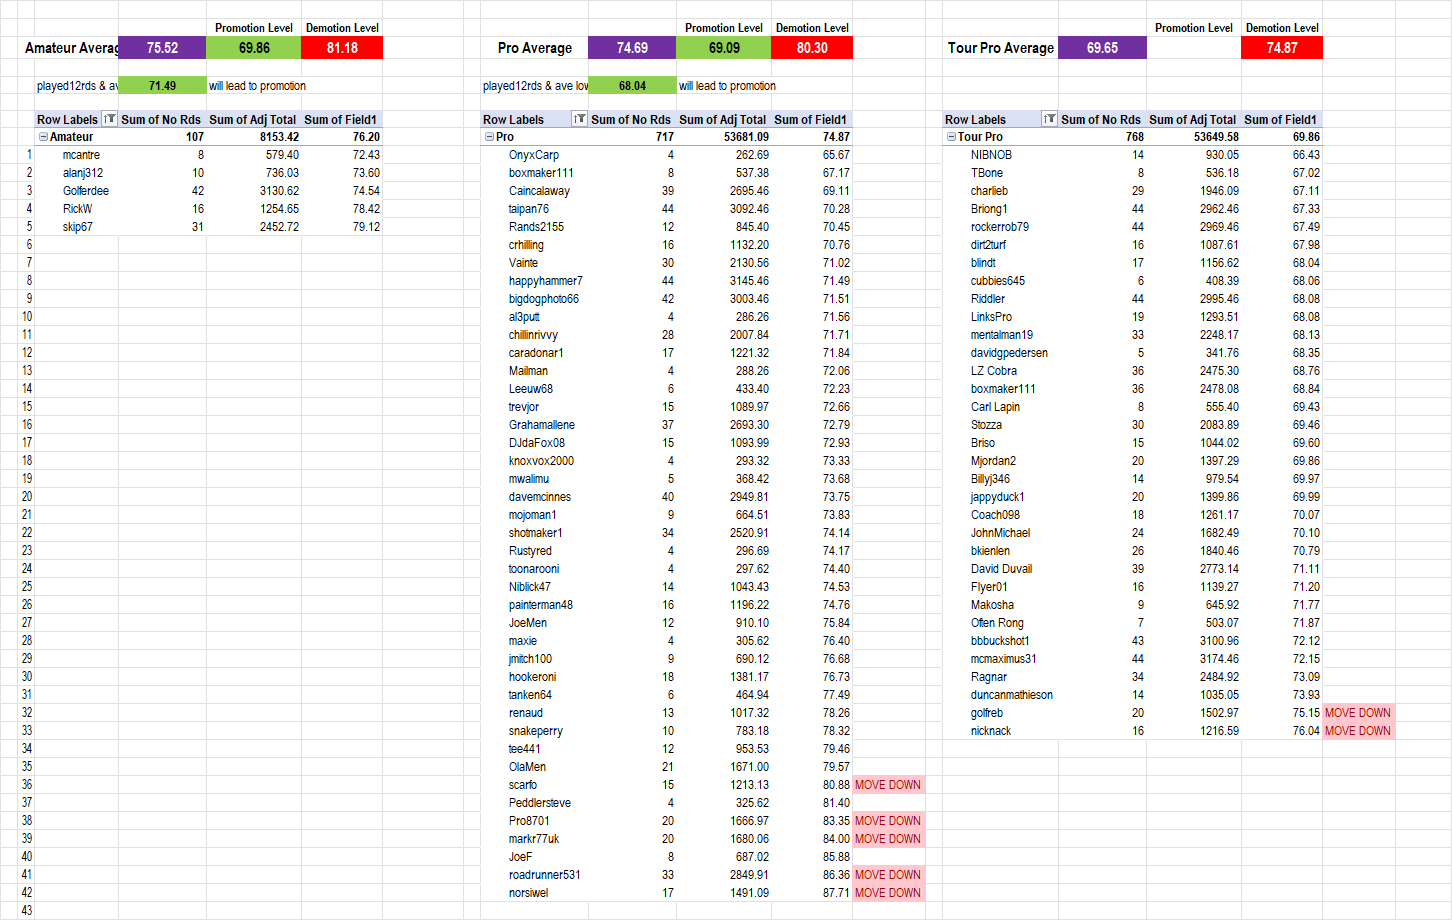Click player name OnyxCarp in Pro table

[534, 155]
